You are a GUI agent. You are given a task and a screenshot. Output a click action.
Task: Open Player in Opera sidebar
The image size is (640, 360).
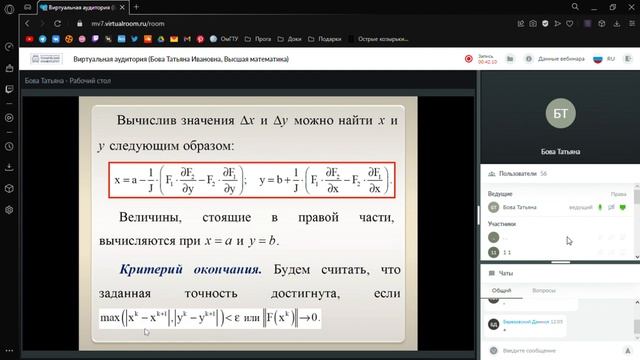pyautogui.click(x=9, y=118)
